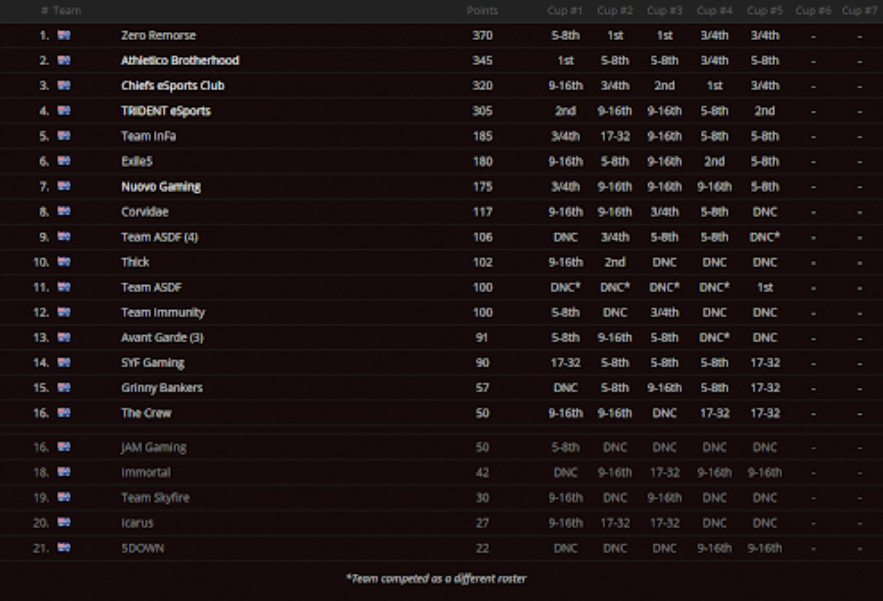Select Exile5 team name text
883x601 pixels.
click(137, 162)
